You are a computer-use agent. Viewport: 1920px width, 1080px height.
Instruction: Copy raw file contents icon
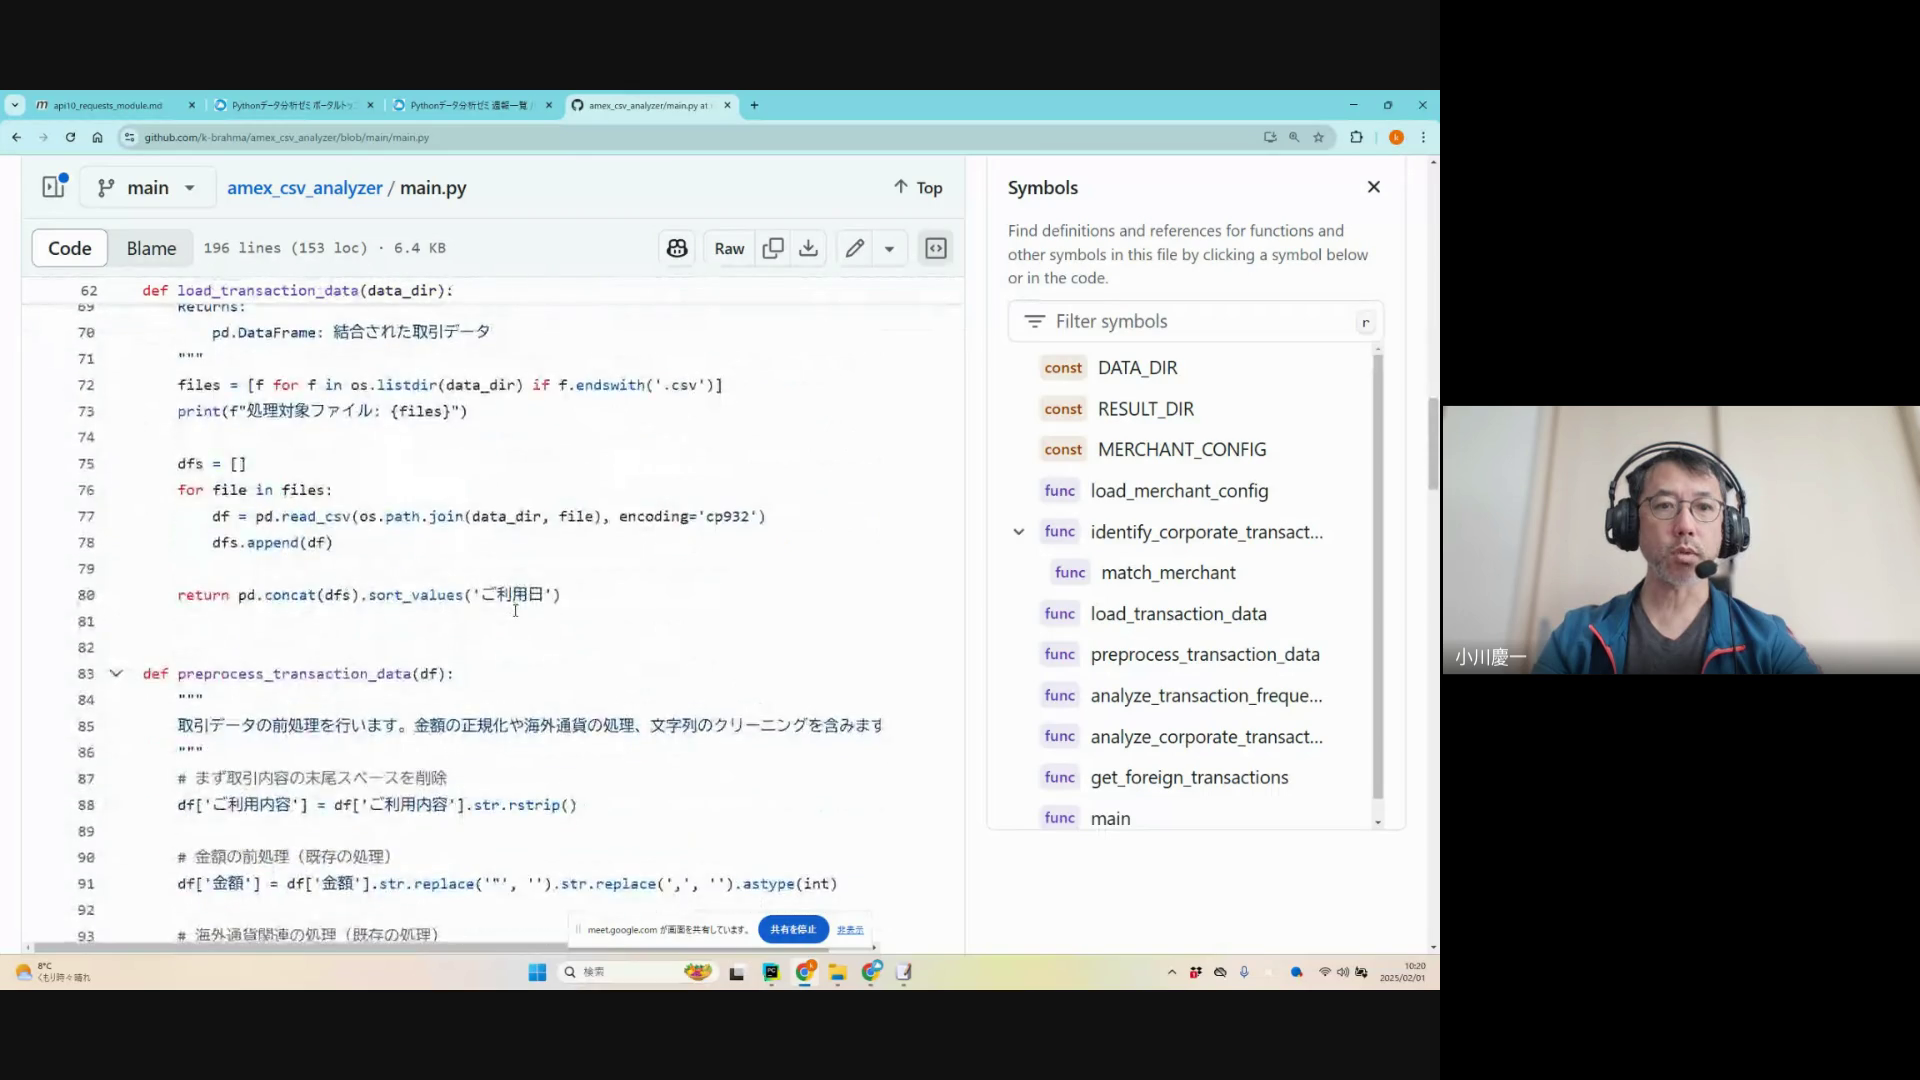[772, 248]
